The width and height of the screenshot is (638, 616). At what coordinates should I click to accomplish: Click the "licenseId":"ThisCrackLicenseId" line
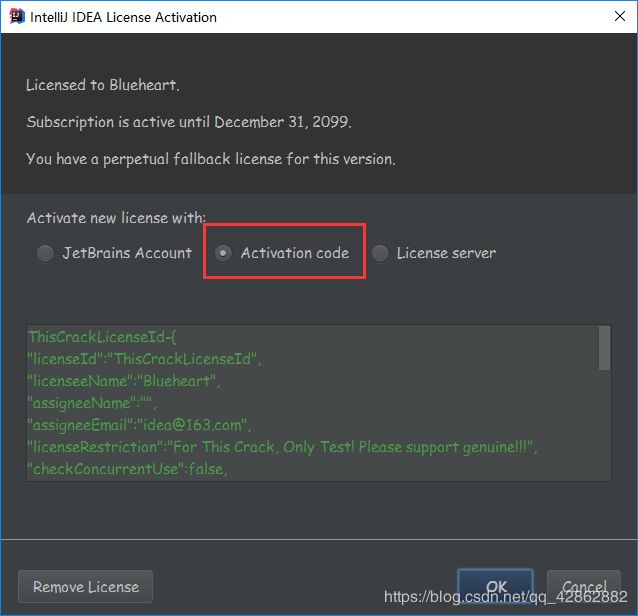tap(144, 359)
